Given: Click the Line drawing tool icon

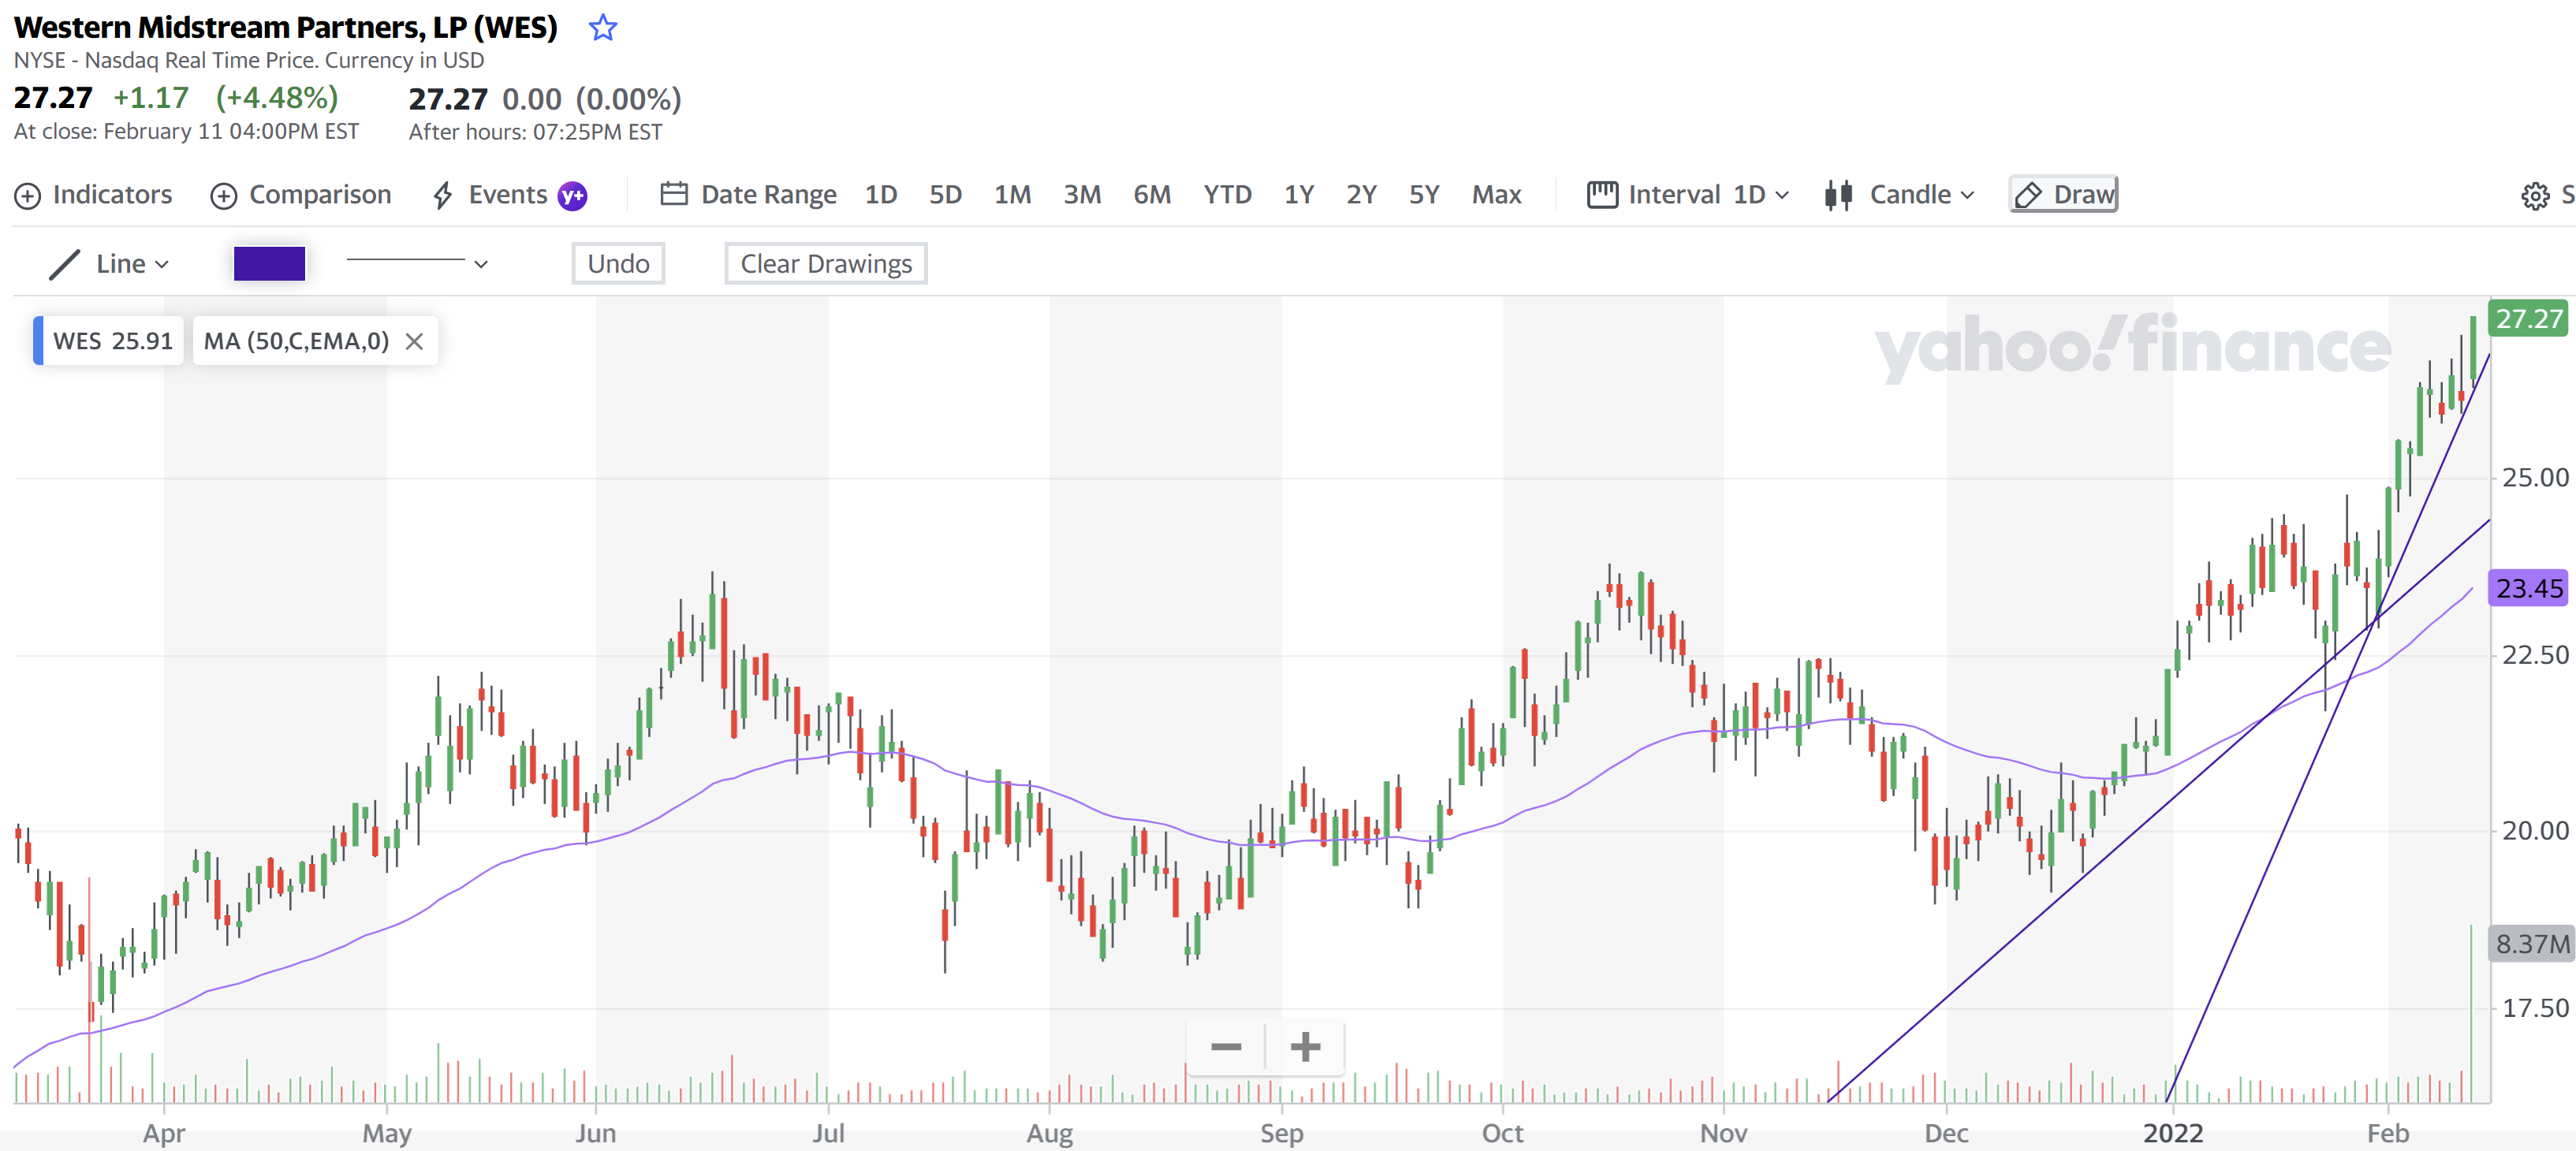Looking at the screenshot, I should (64, 264).
